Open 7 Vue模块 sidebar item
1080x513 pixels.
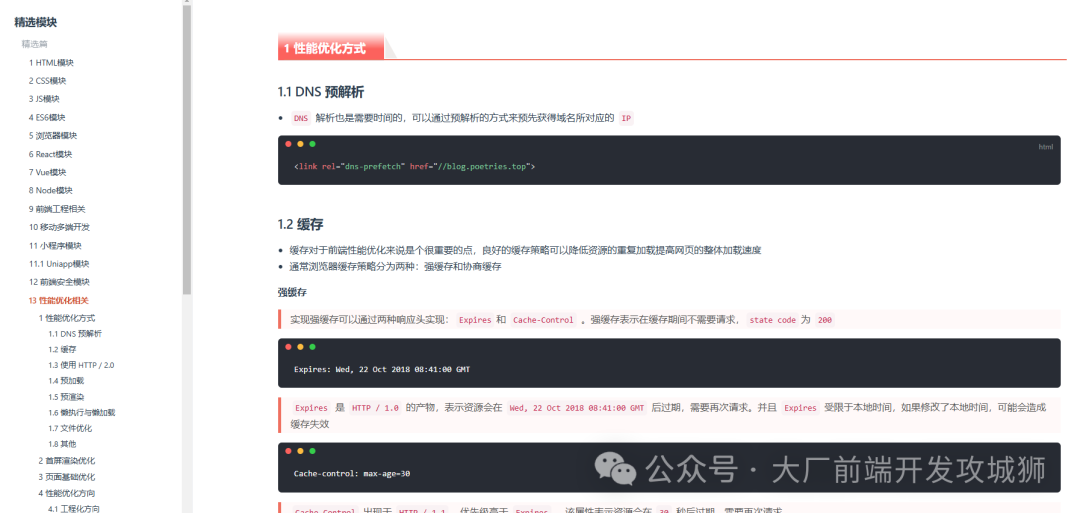coord(48,172)
